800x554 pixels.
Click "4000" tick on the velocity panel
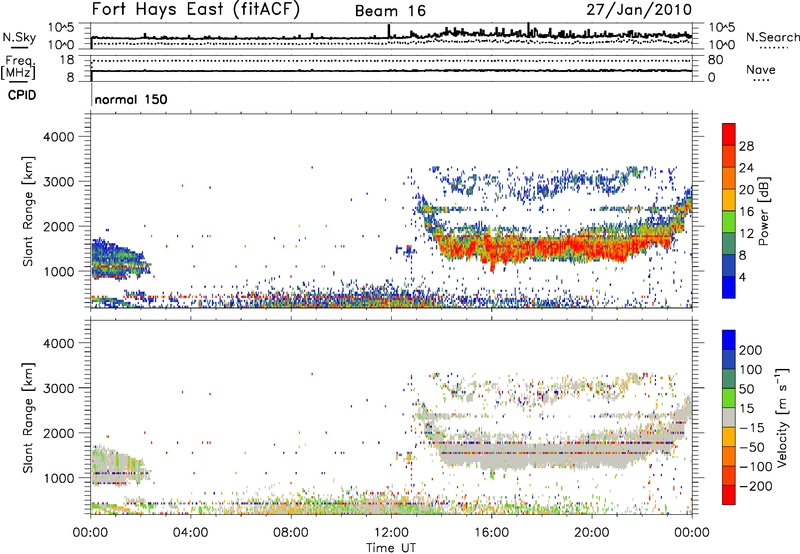point(58,343)
